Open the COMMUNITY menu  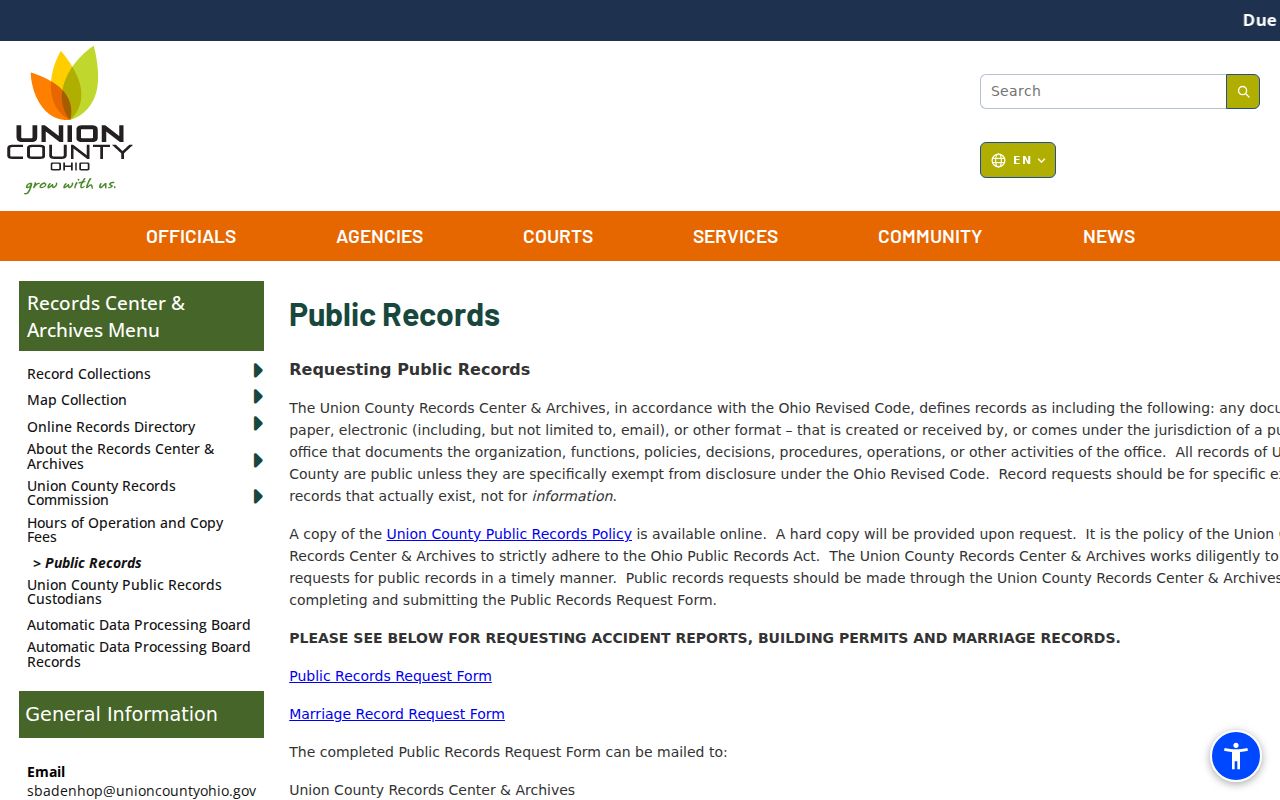point(930,237)
